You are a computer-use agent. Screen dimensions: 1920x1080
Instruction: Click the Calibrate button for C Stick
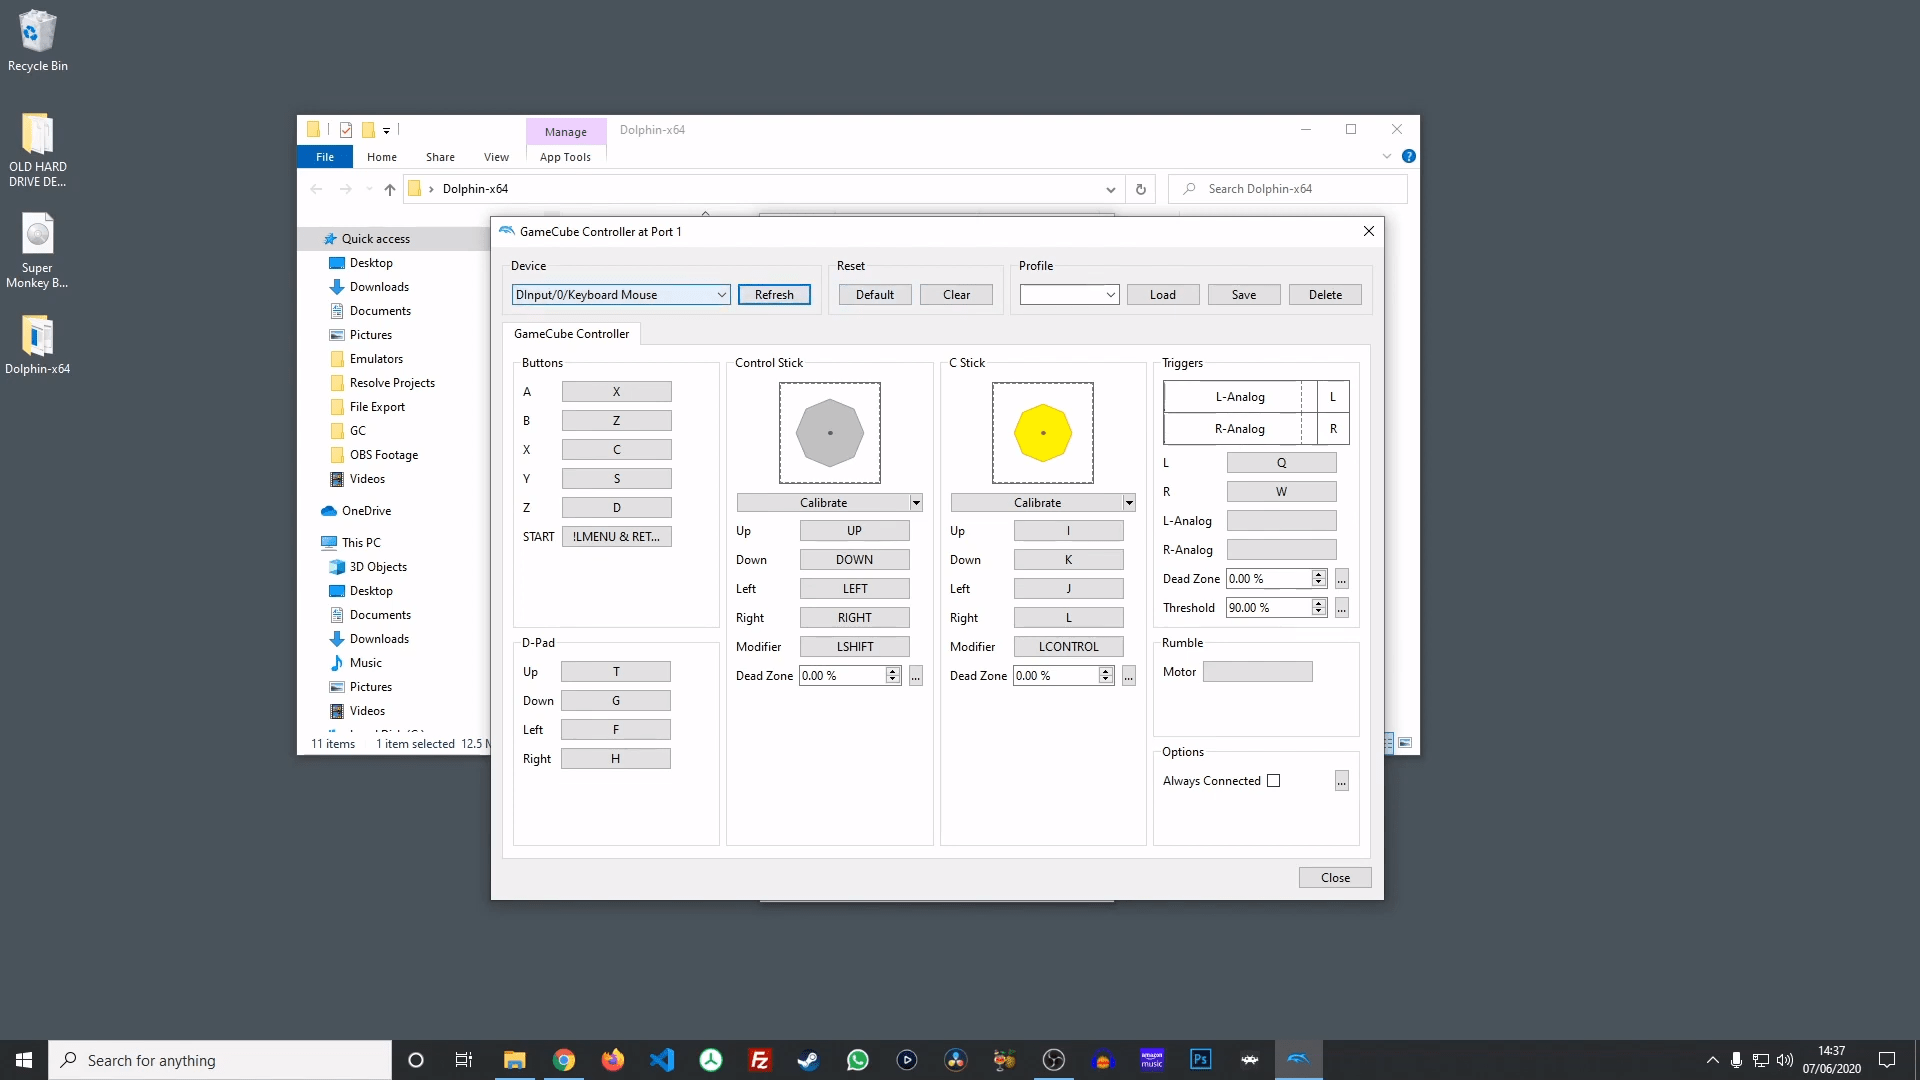pyautogui.click(x=1038, y=502)
